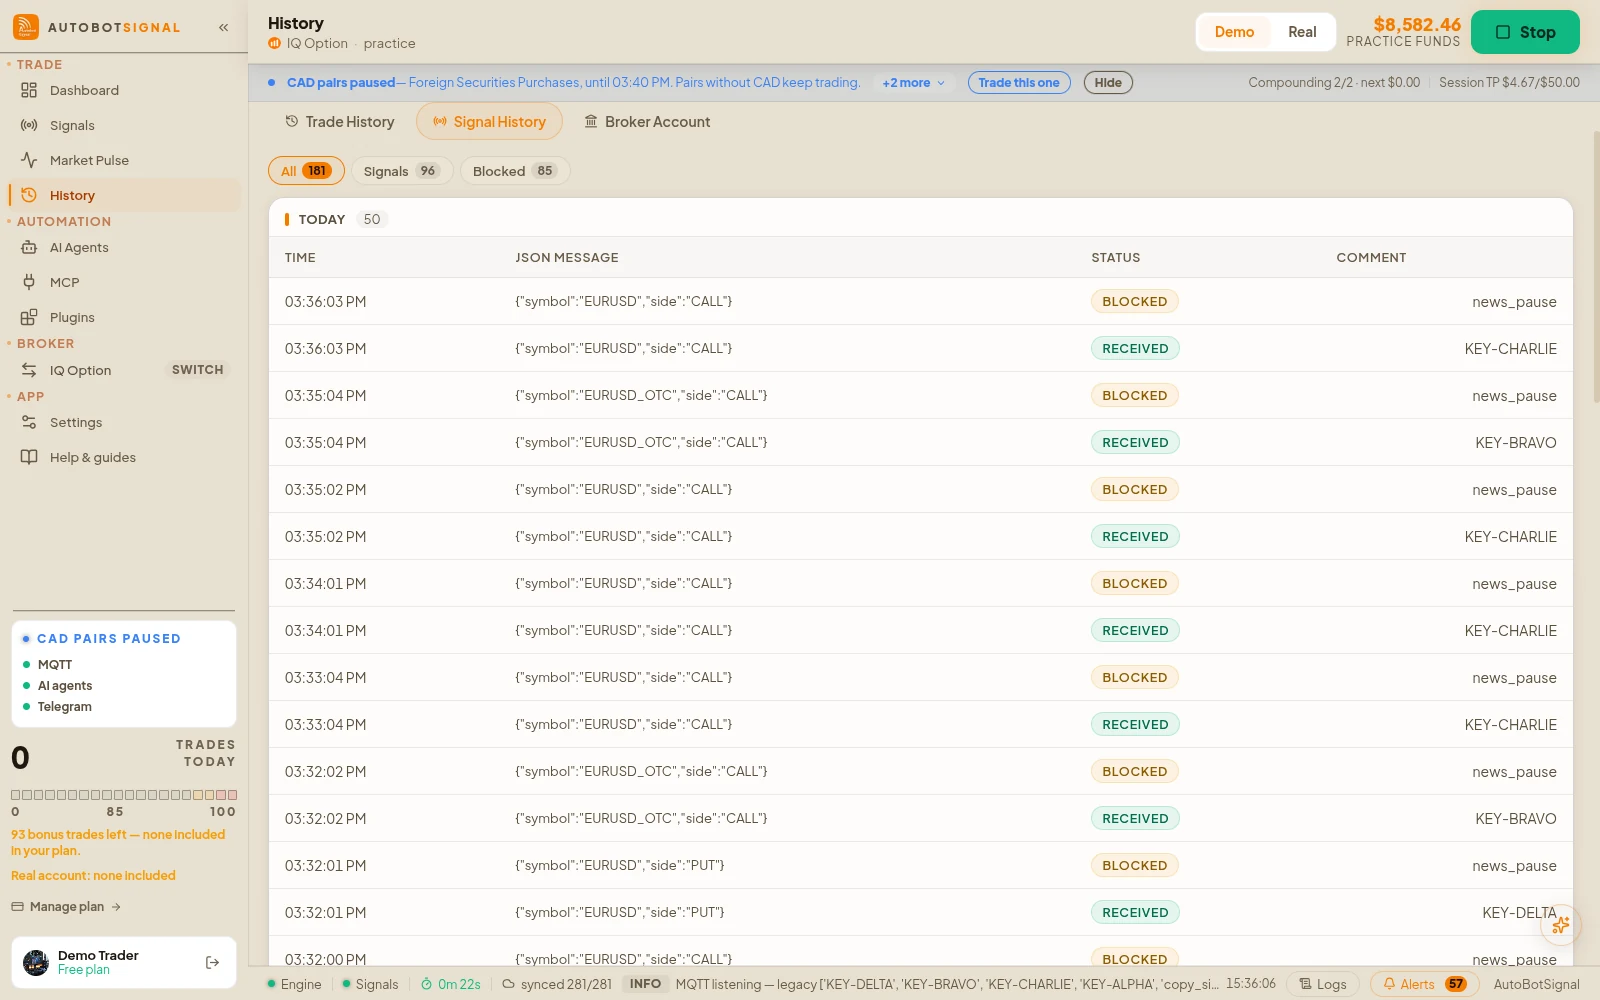Open the Demo Trader profile avatar
1600x1000 pixels.
(x=36, y=963)
